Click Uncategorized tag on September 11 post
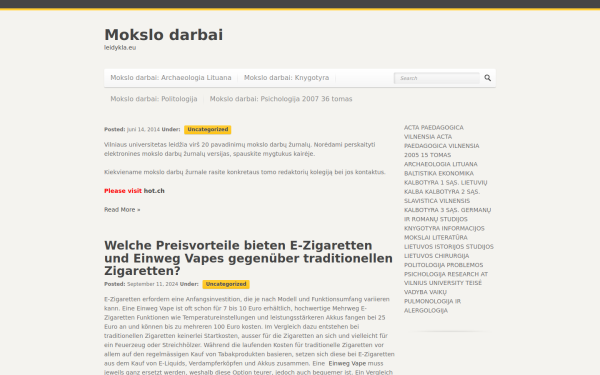 [226, 284]
